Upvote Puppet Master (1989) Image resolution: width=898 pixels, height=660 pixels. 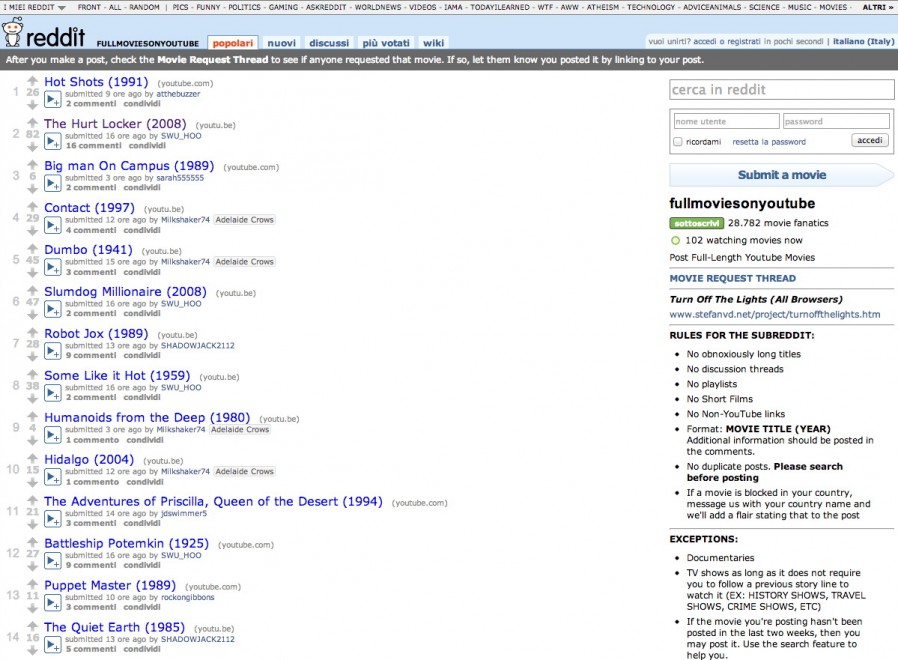(x=33, y=584)
